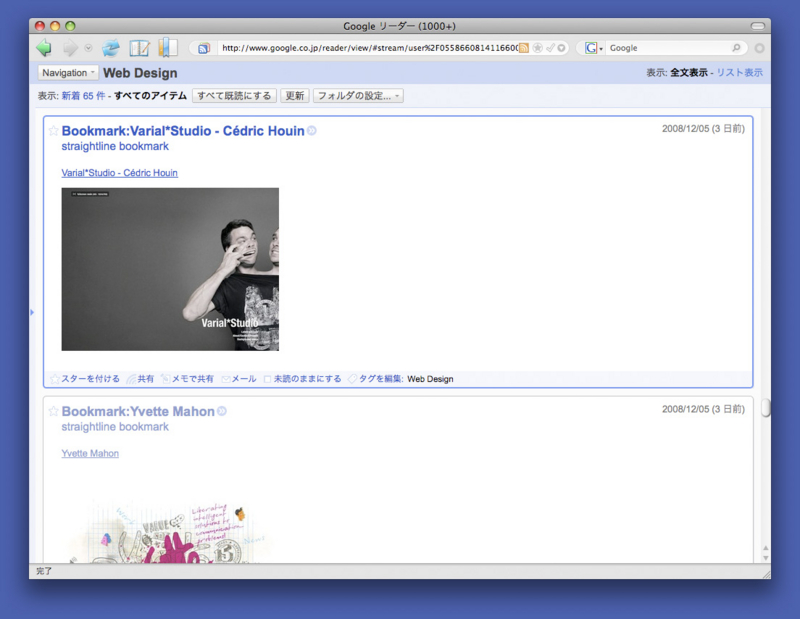Go back with the green arrow
Screen dimensions: 800x619
pos(44,48)
